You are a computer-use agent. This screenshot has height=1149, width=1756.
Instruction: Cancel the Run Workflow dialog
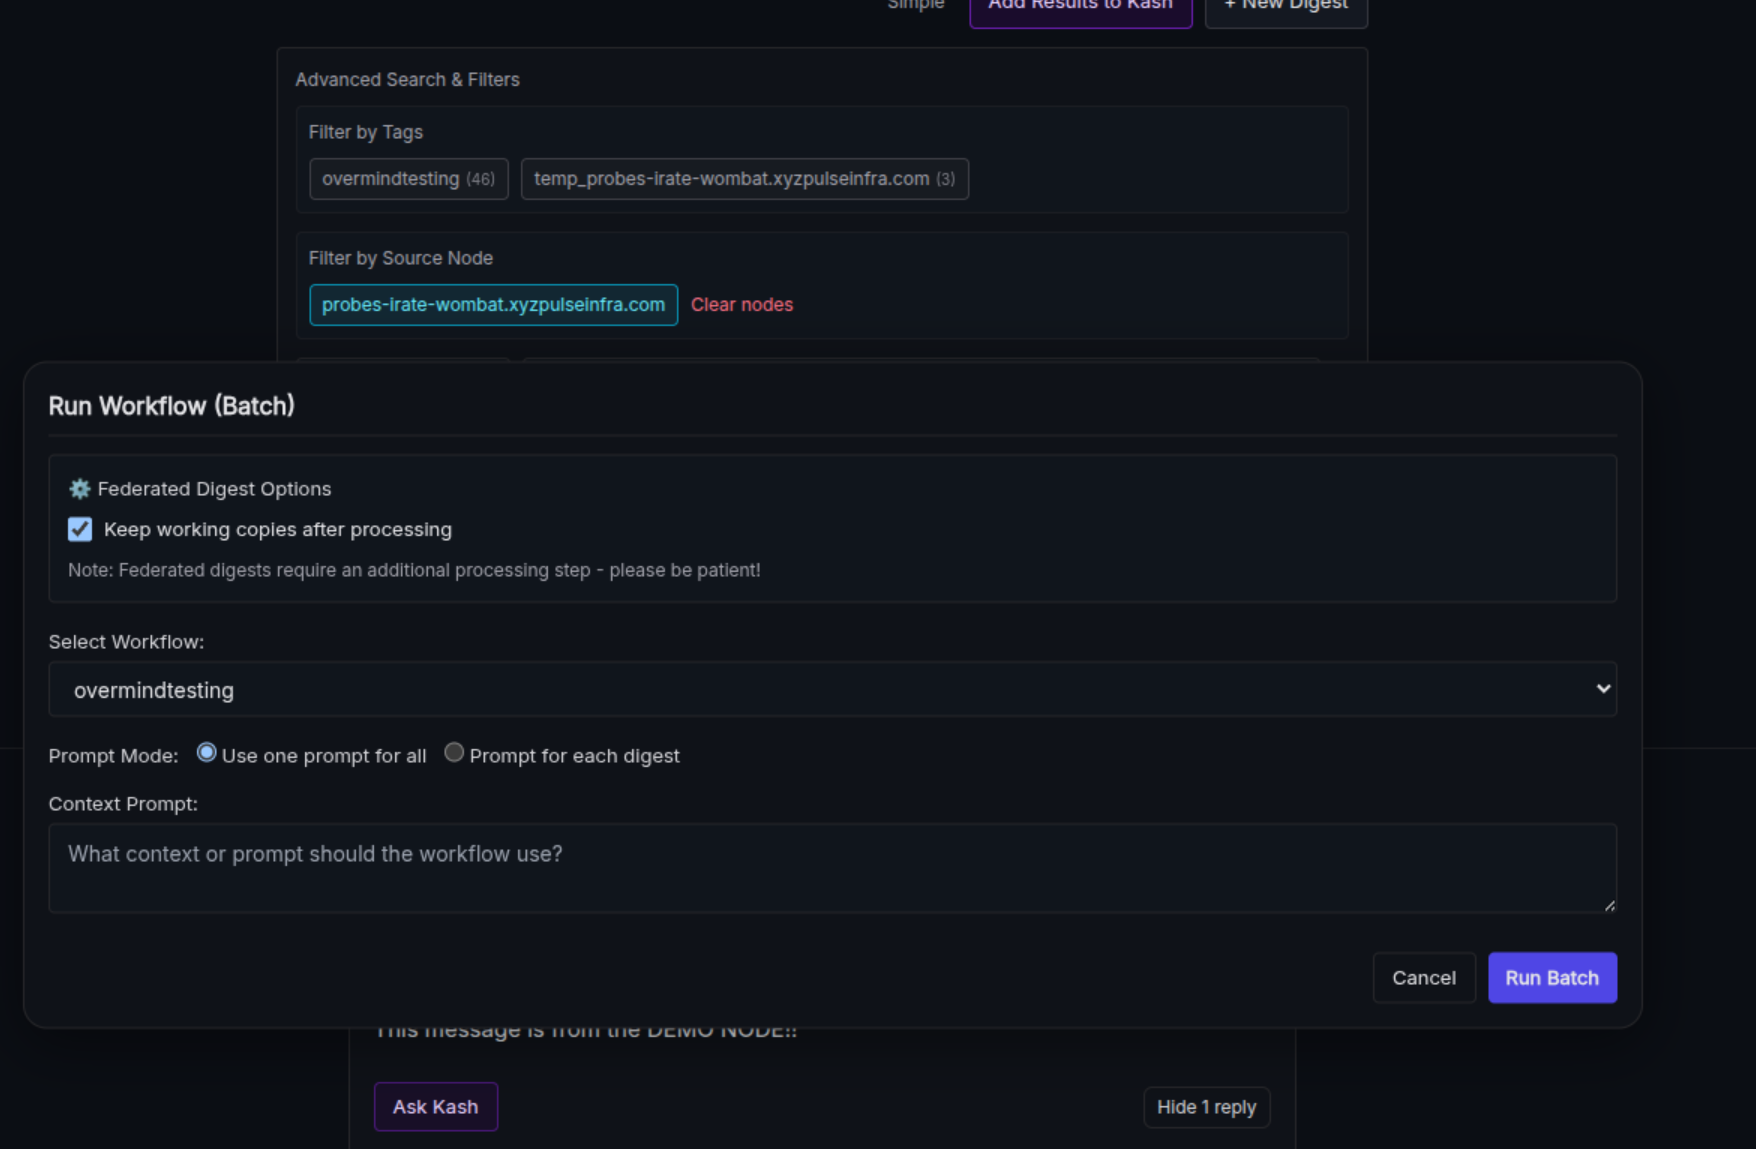click(1423, 978)
